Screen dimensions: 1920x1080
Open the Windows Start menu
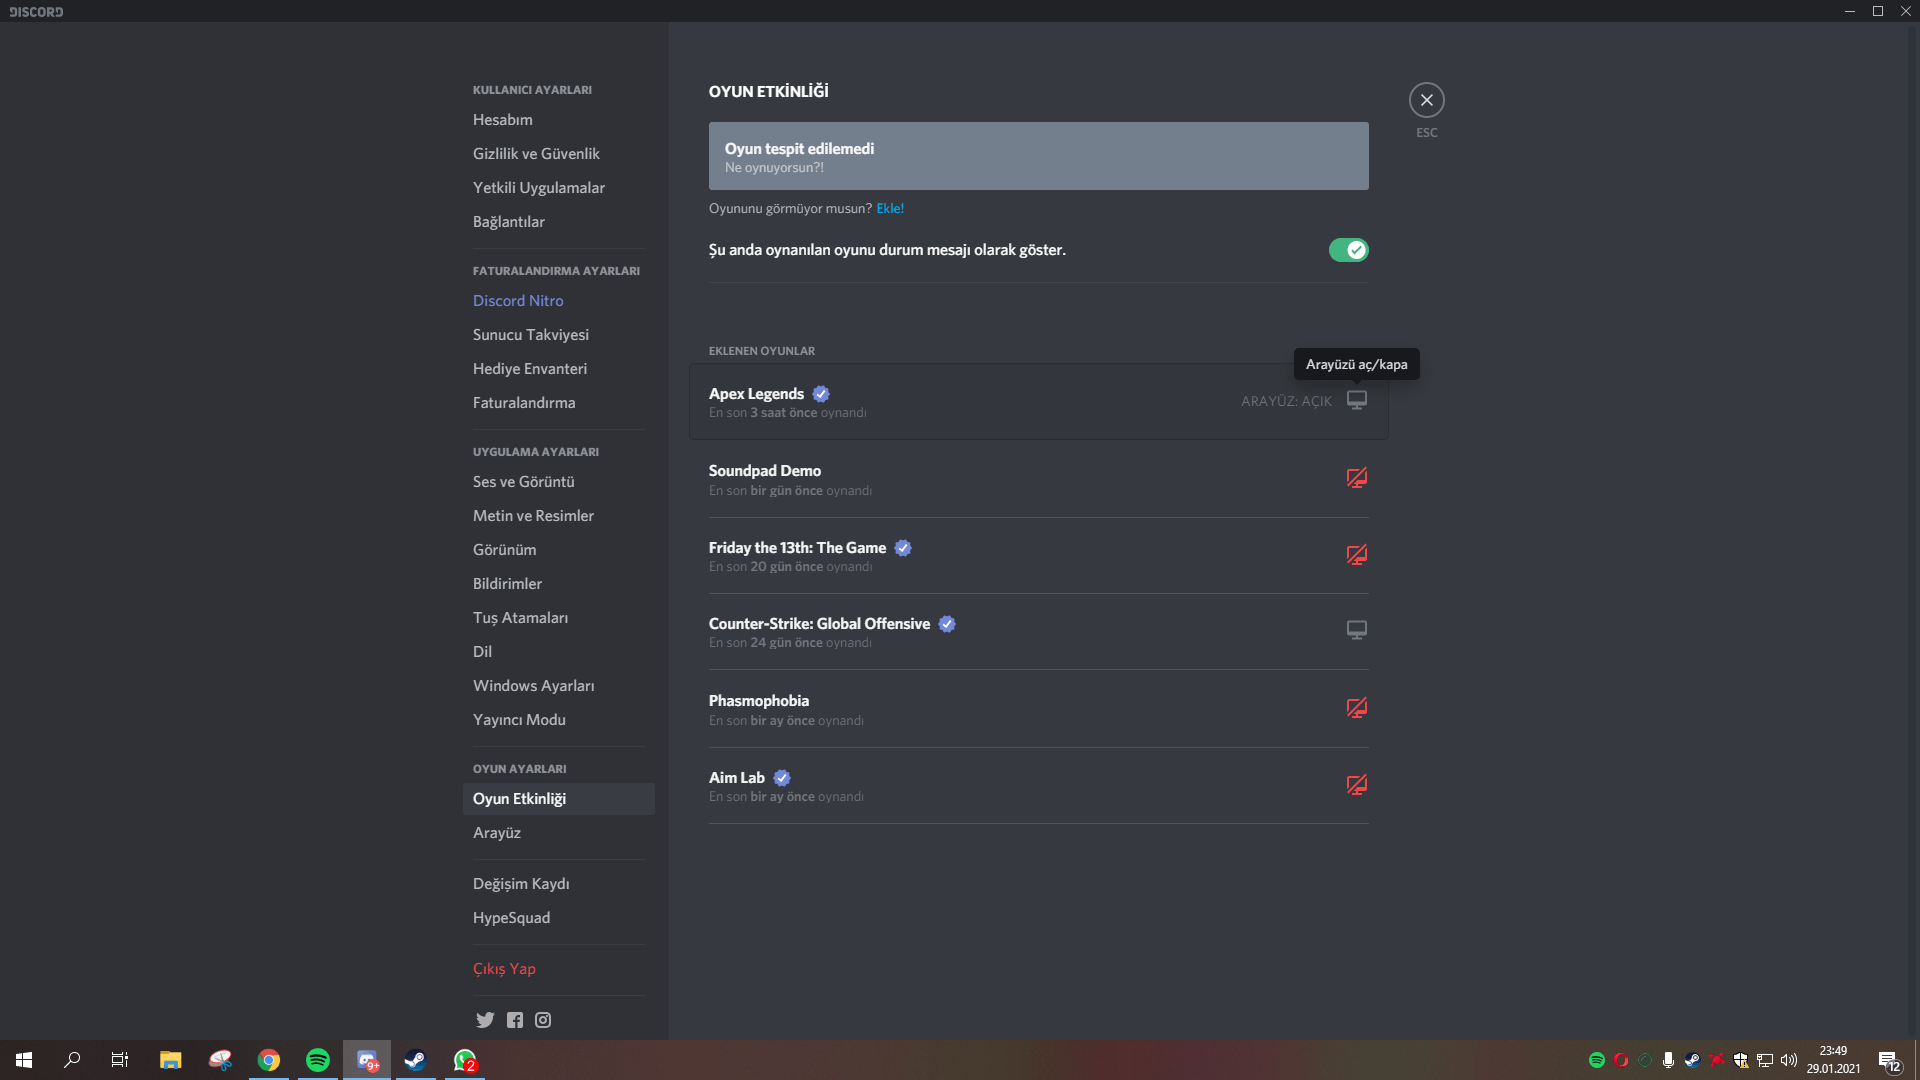pos(24,1060)
